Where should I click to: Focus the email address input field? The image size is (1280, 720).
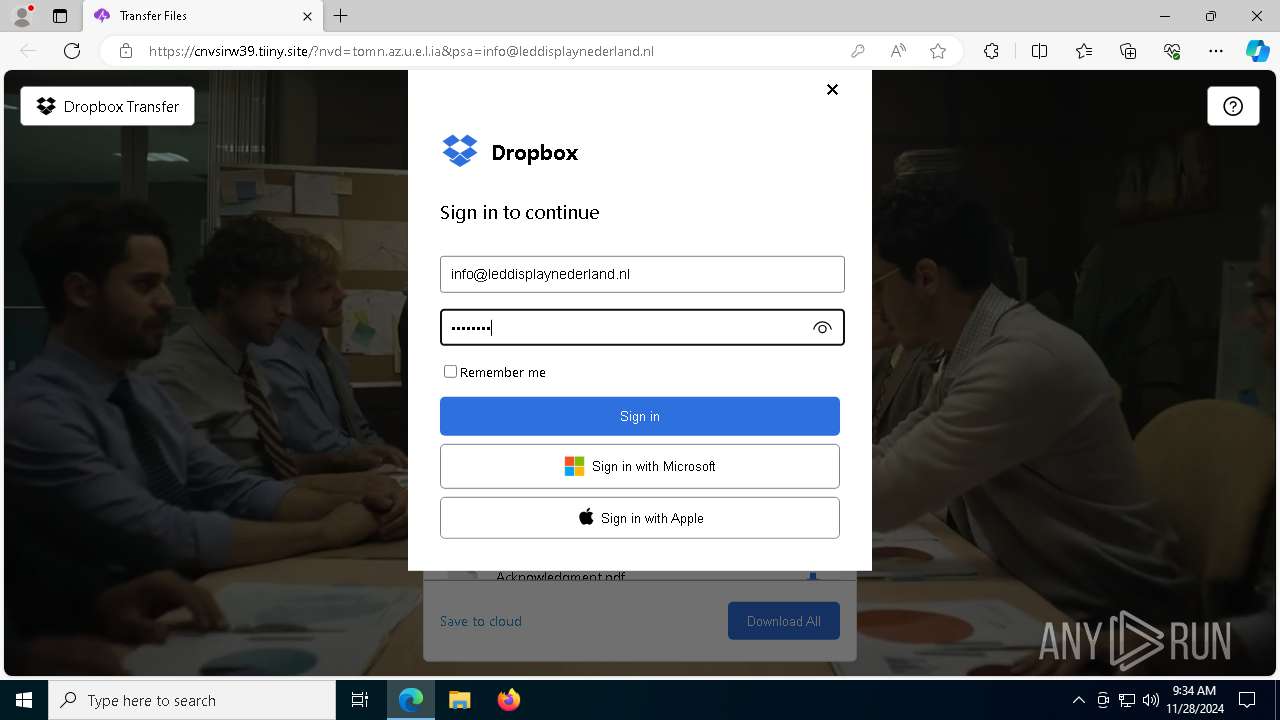[642, 274]
